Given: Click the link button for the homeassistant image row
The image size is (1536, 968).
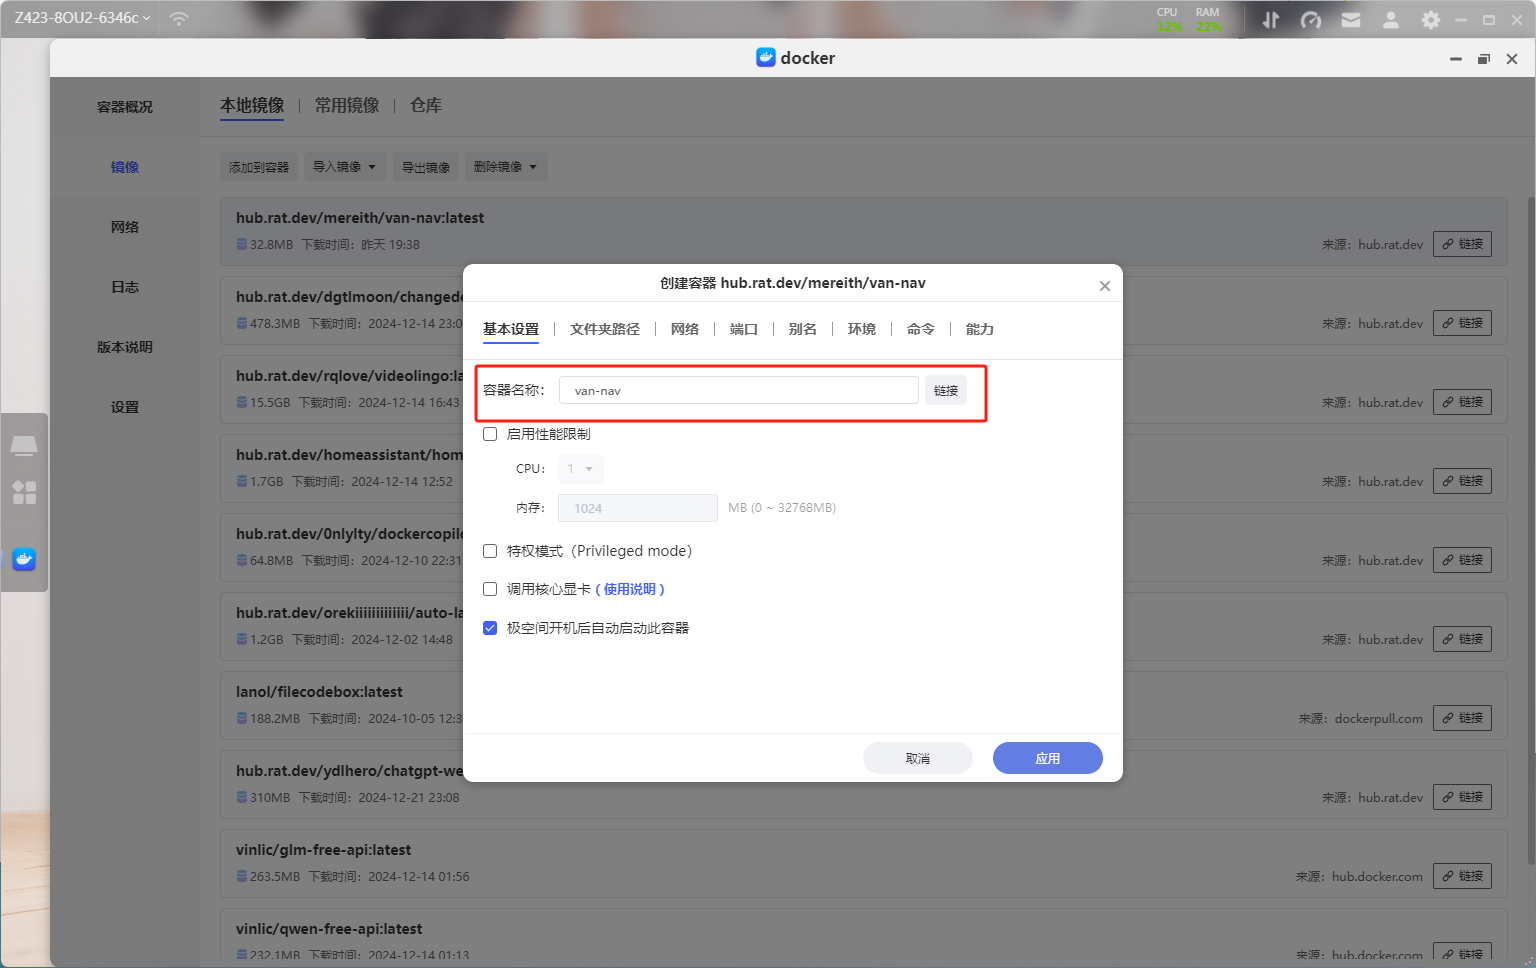Looking at the screenshot, I should 1462,481.
